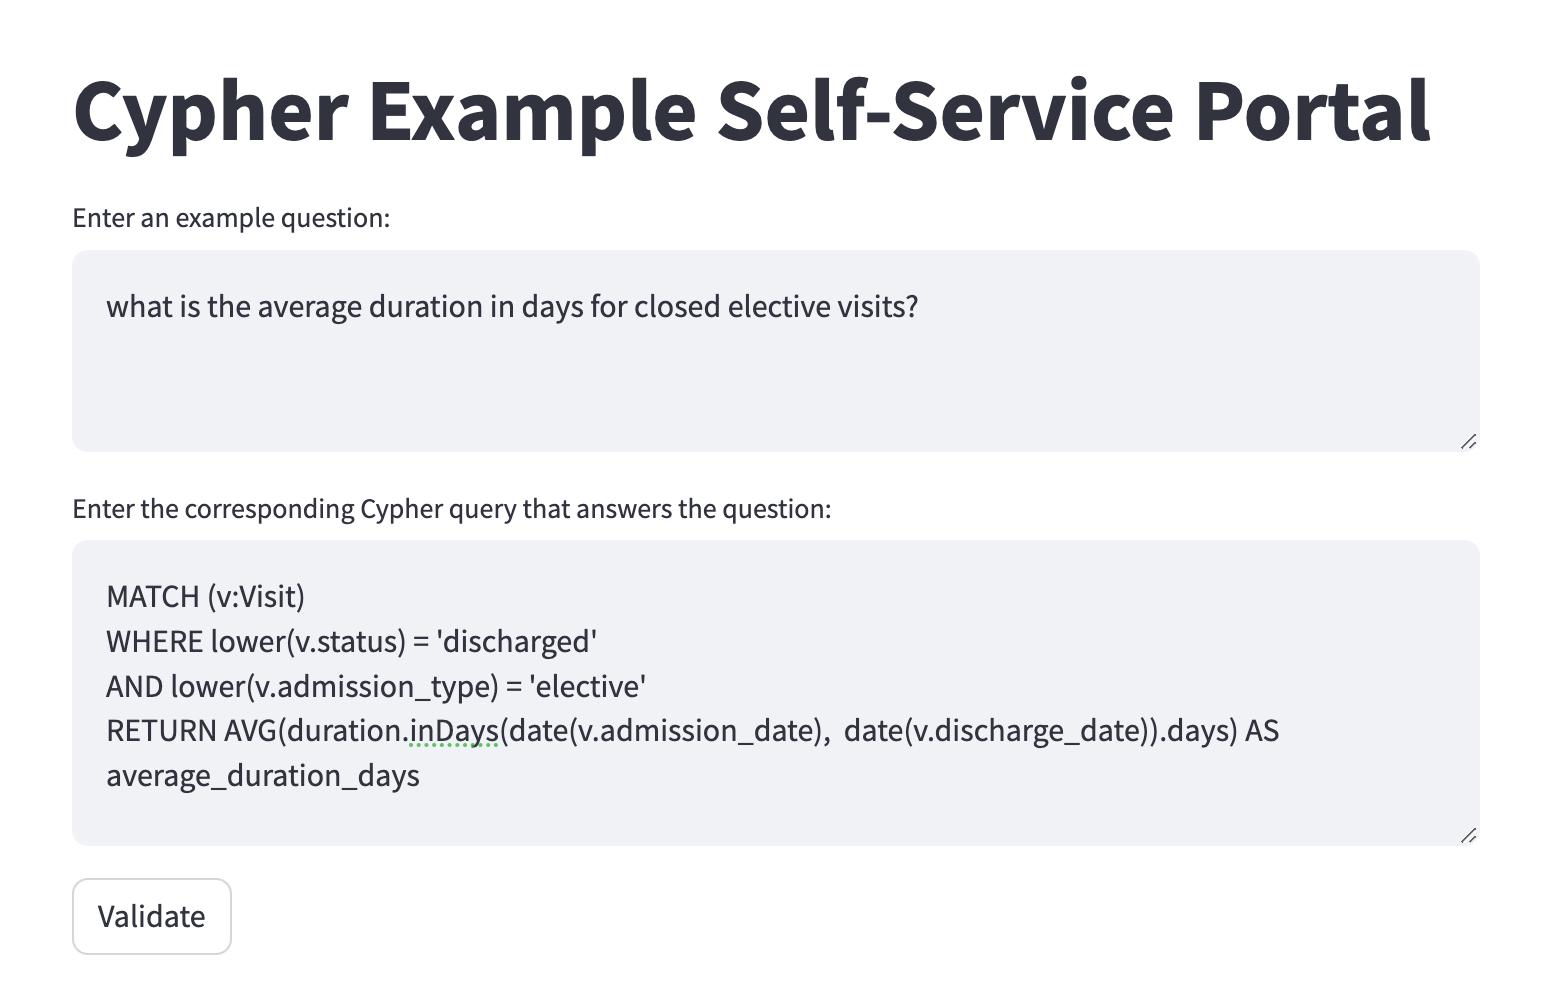Click the average_duration_days alias text
The width and height of the screenshot is (1542, 984).
(263, 776)
